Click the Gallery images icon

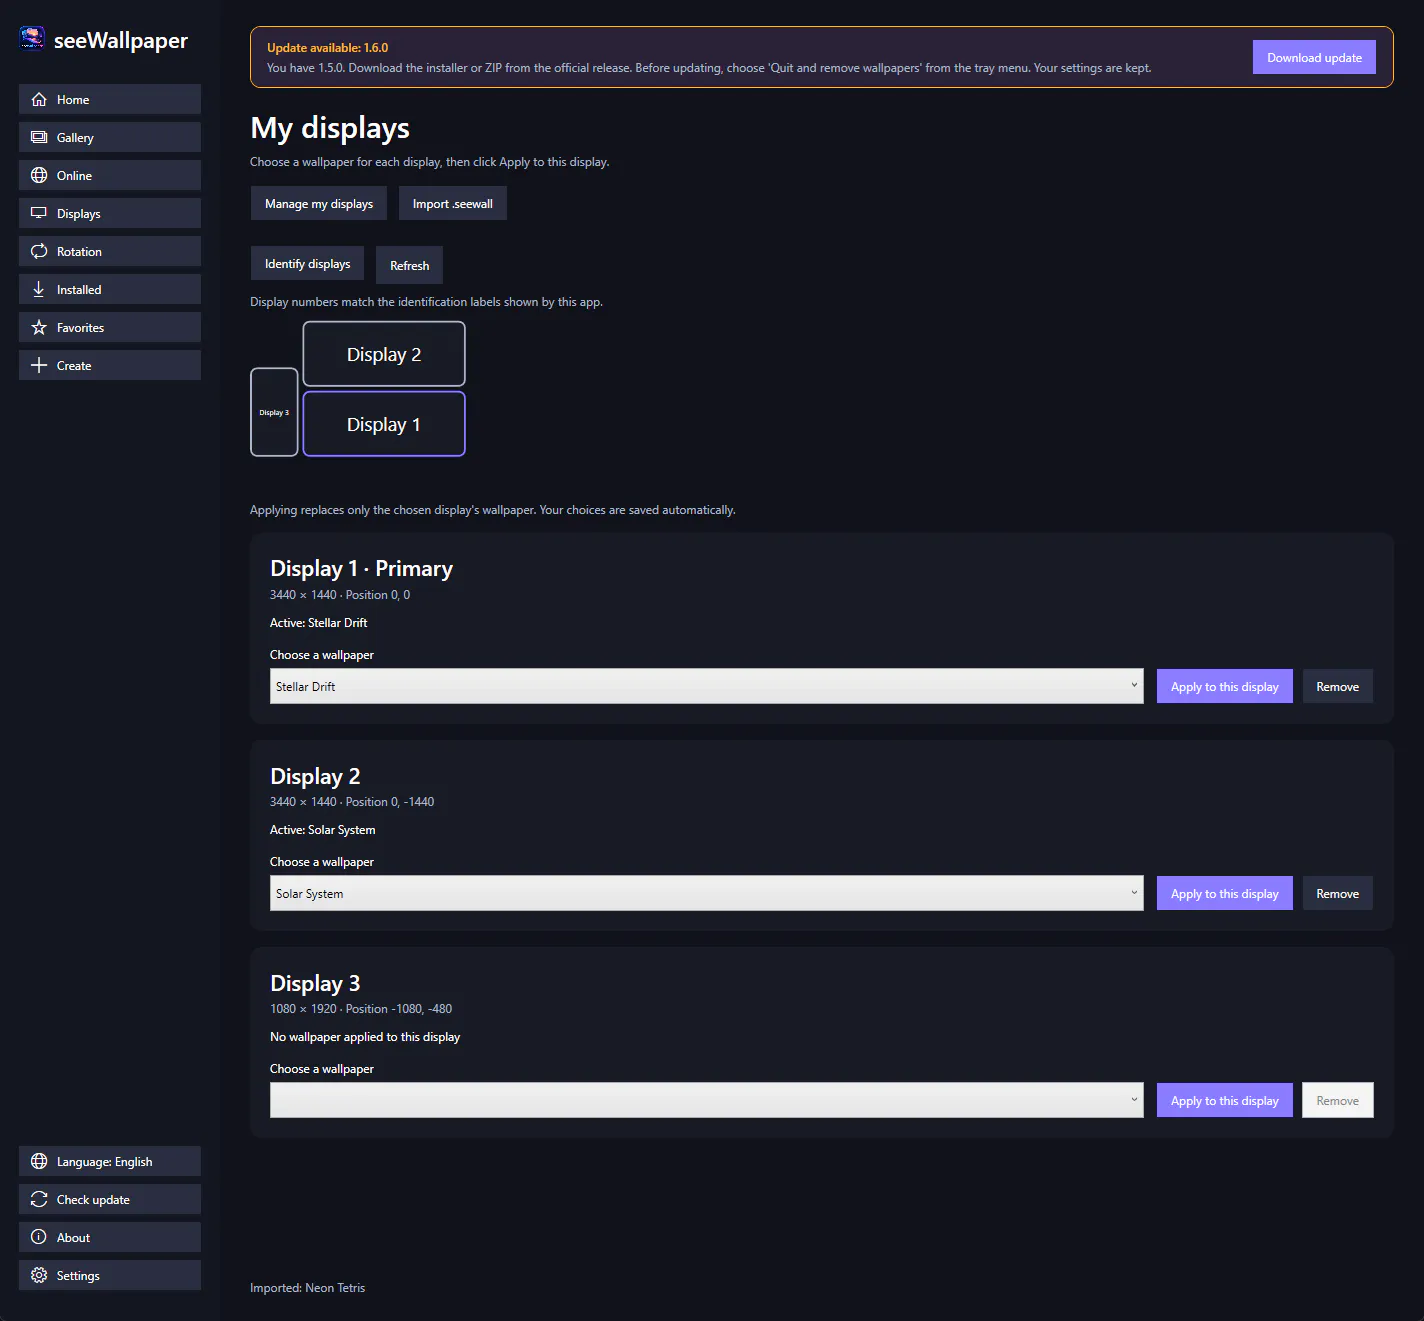[39, 137]
